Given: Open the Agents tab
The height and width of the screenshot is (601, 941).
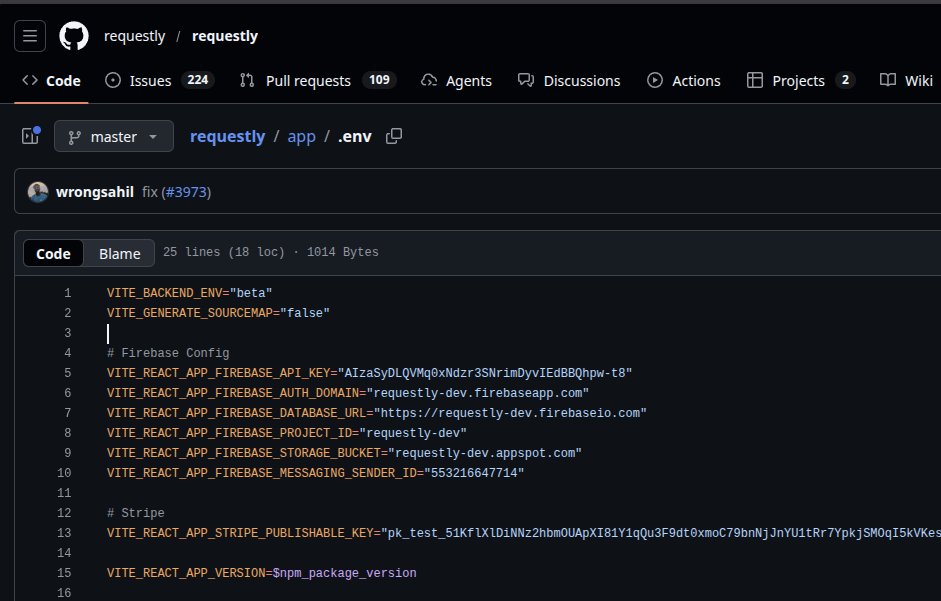Looking at the screenshot, I should click(x=457, y=80).
